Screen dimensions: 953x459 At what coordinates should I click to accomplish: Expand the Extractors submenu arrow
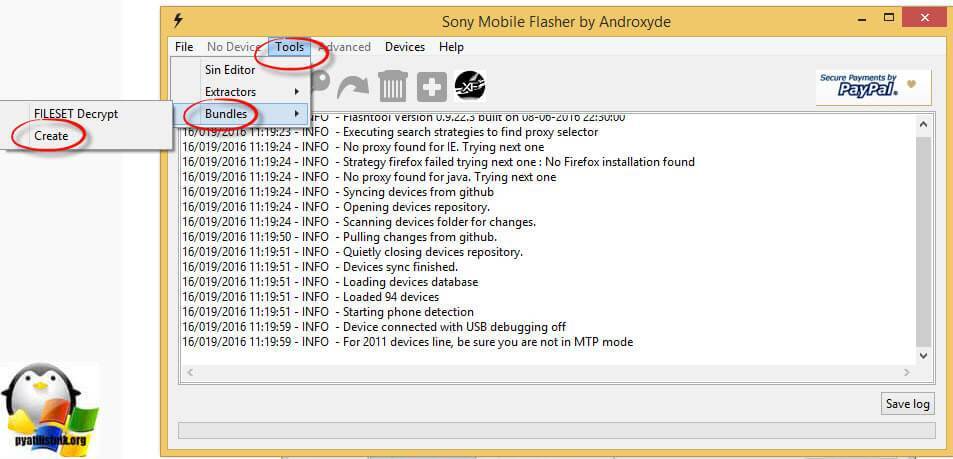coord(297,92)
